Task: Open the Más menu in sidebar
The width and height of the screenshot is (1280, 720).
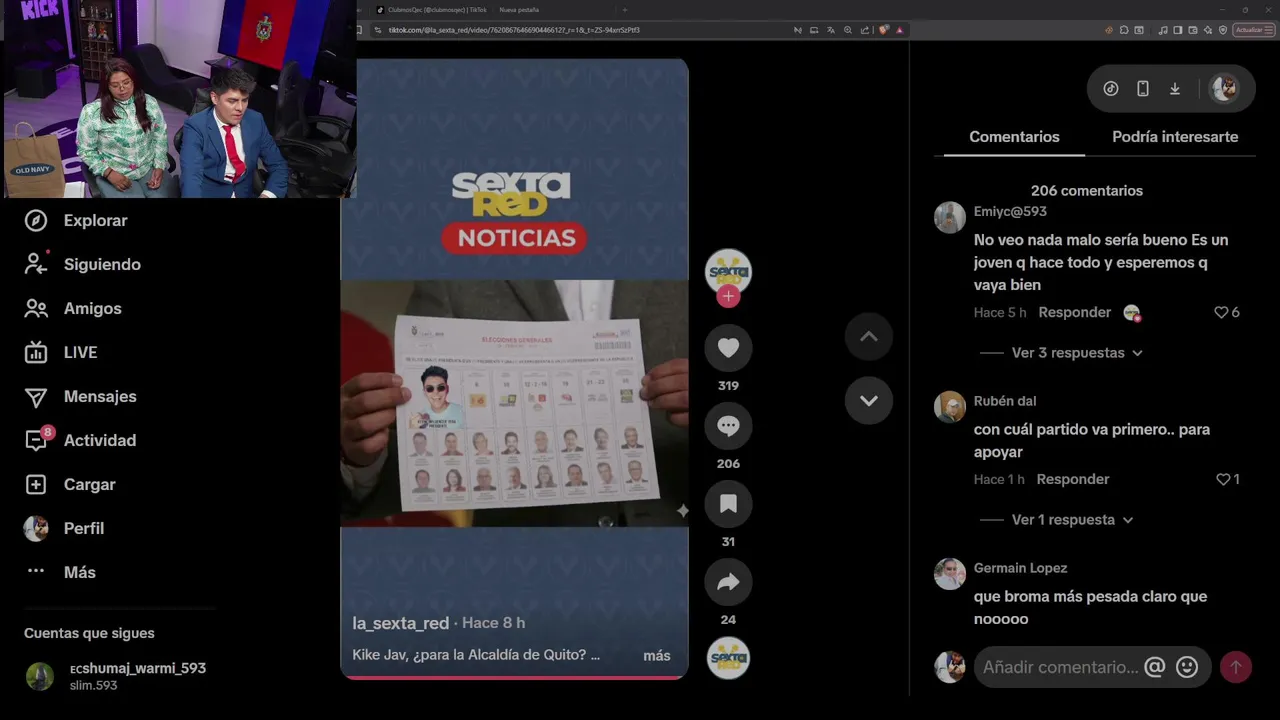Action: [60, 572]
